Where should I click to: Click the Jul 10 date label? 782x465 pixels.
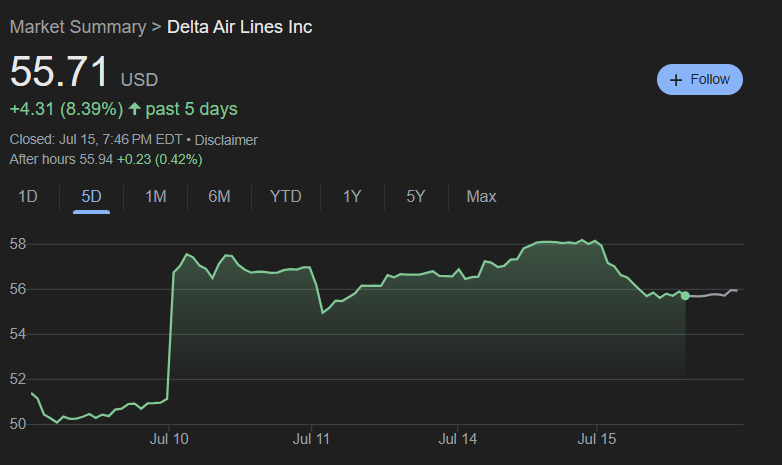169,438
